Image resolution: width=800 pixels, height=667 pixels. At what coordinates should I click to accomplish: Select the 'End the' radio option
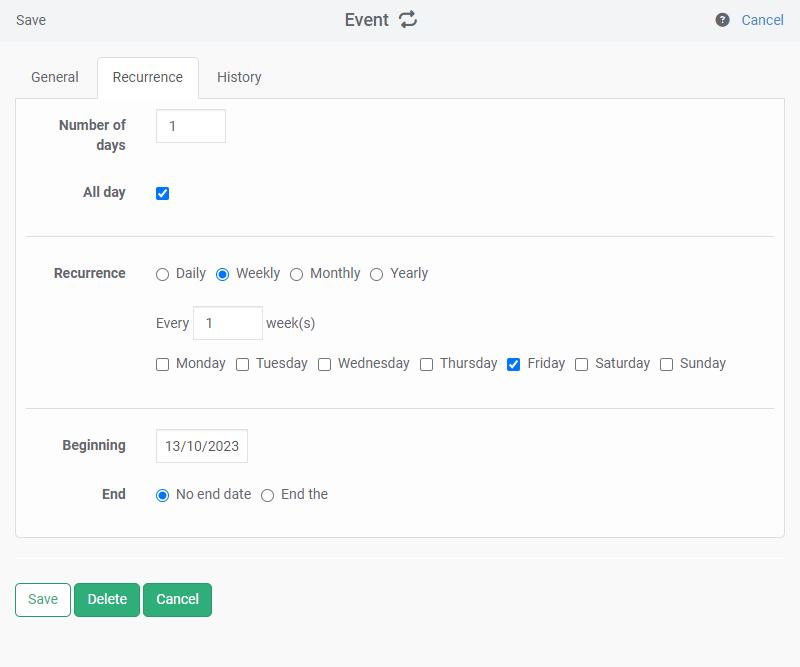[x=268, y=495]
